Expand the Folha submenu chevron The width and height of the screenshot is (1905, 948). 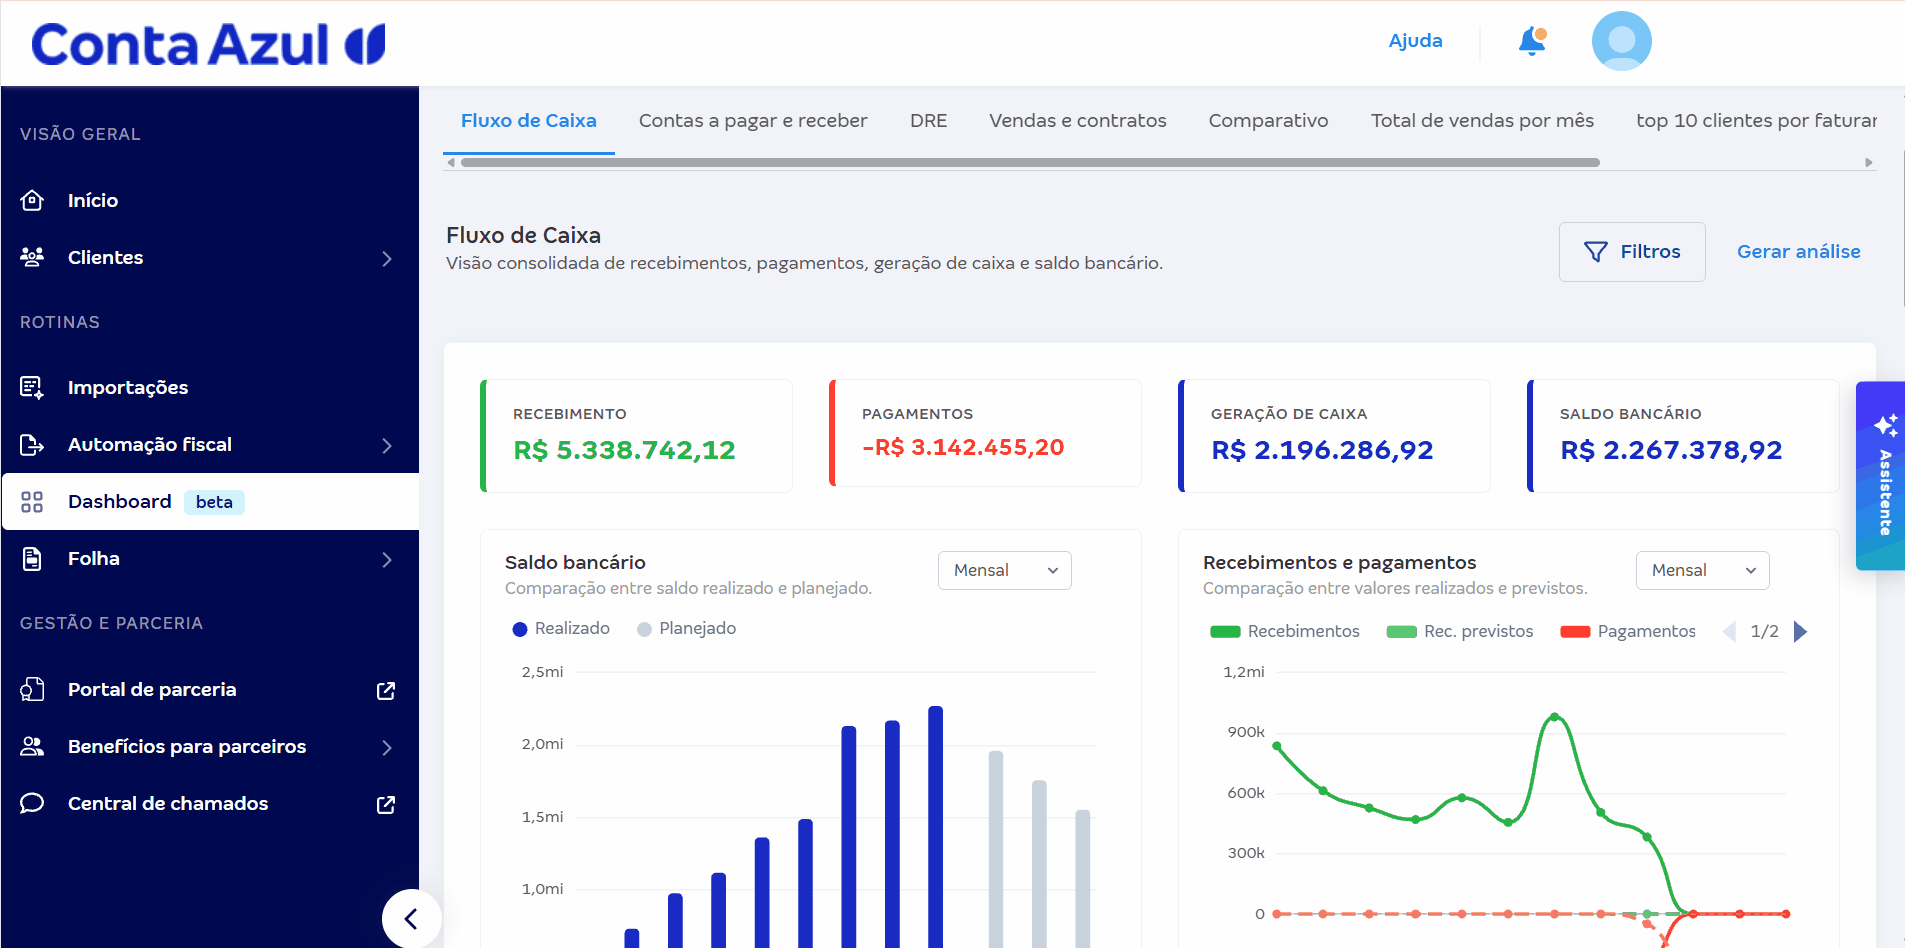[387, 559]
